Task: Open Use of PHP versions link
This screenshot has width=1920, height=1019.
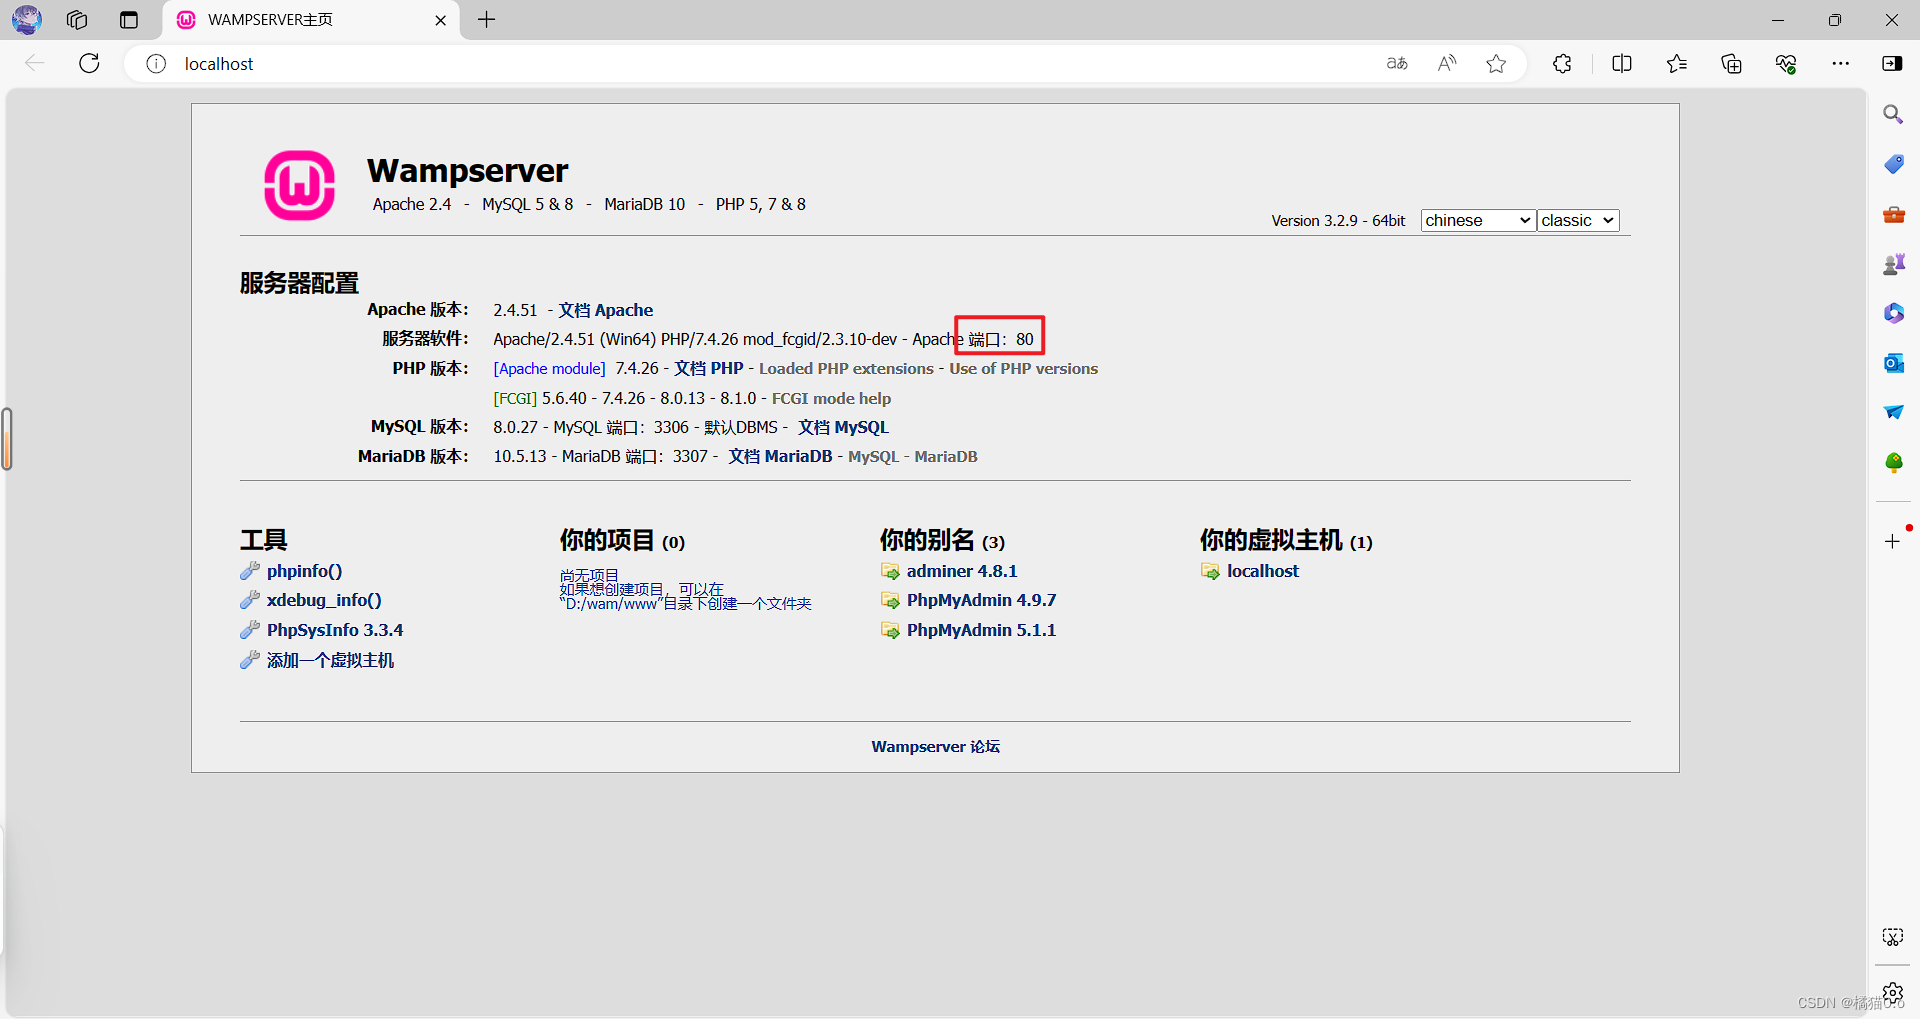Action: tap(1023, 368)
